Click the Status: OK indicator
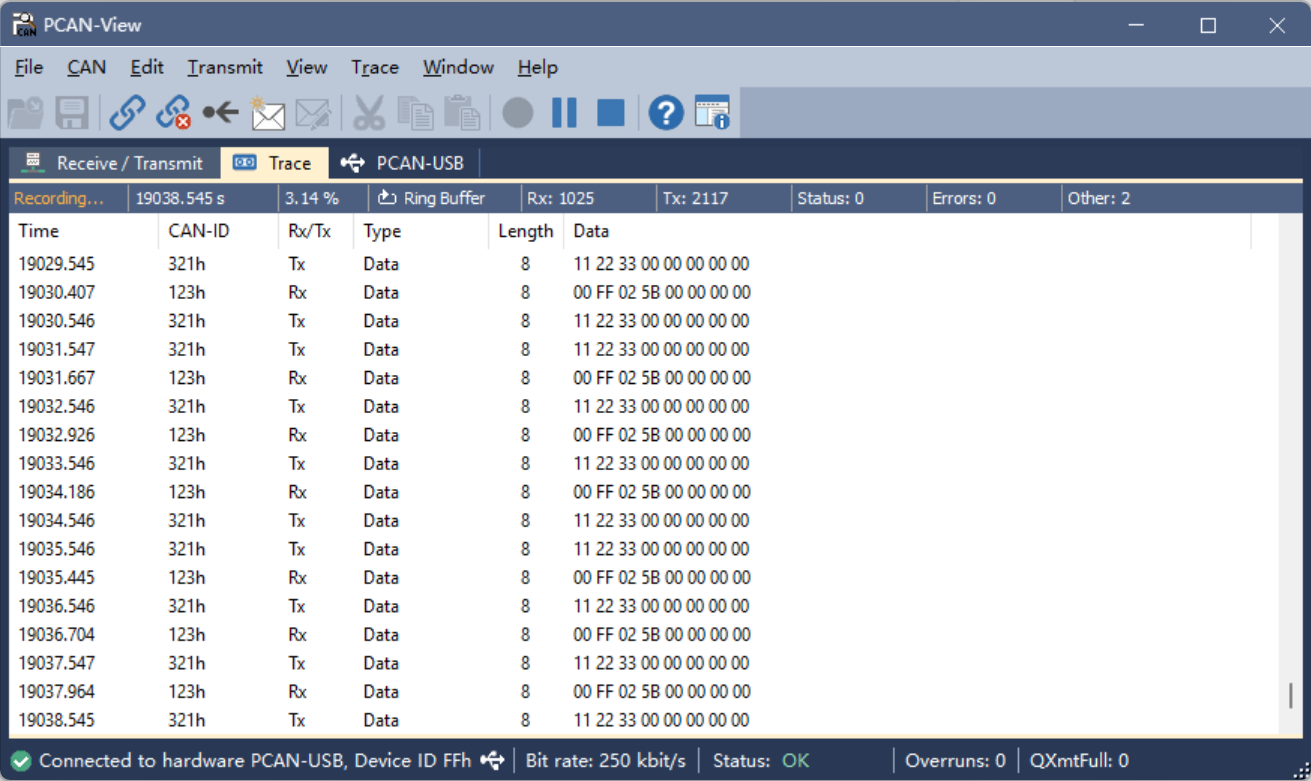Screen dimensions: 1311x781 [x=761, y=761]
